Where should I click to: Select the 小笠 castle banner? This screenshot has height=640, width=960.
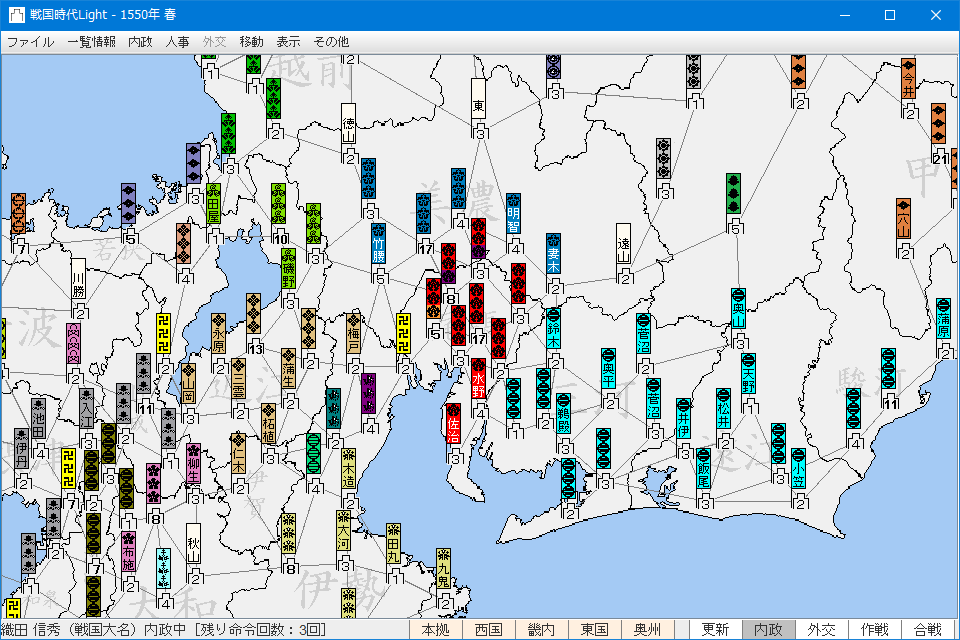pyautogui.click(x=798, y=469)
